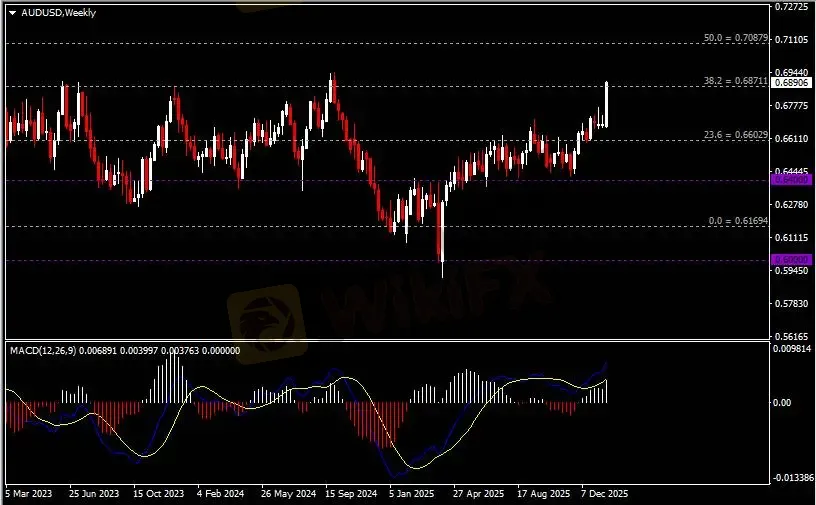Click the 7 Dec 2025 date label

click(x=604, y=494)
